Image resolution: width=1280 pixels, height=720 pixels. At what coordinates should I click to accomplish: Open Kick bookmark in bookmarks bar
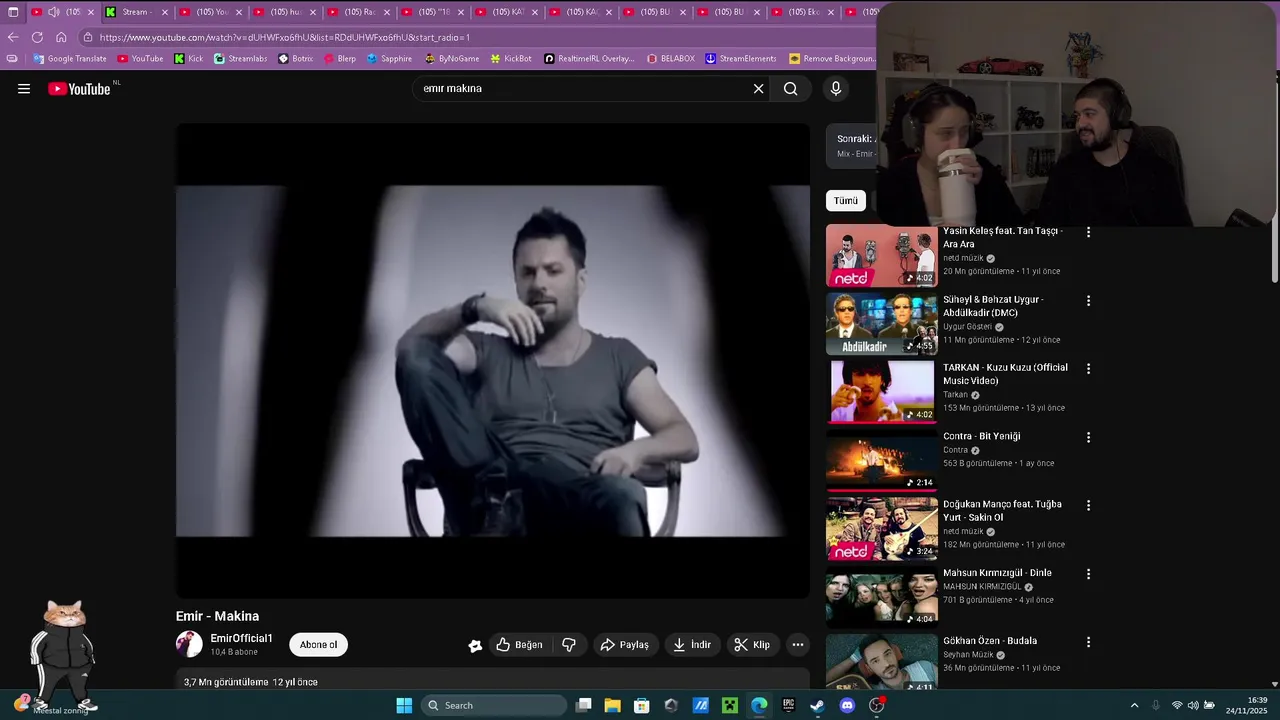point(188,59)
